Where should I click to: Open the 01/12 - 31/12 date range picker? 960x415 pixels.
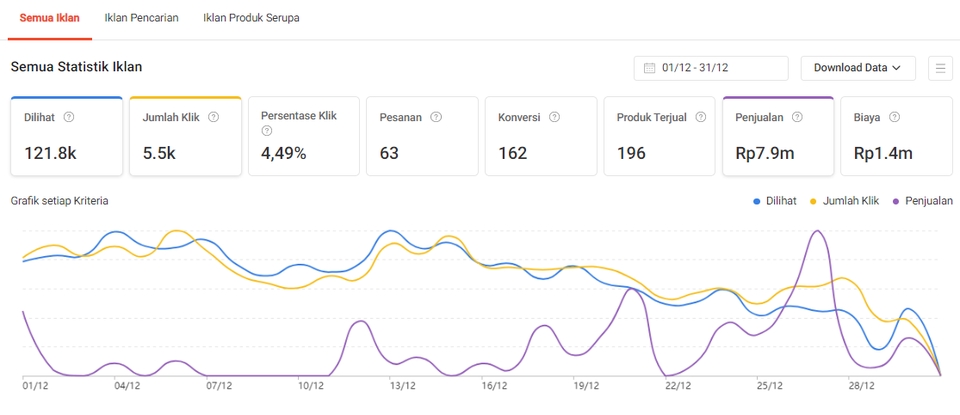[x=711, y=68]
